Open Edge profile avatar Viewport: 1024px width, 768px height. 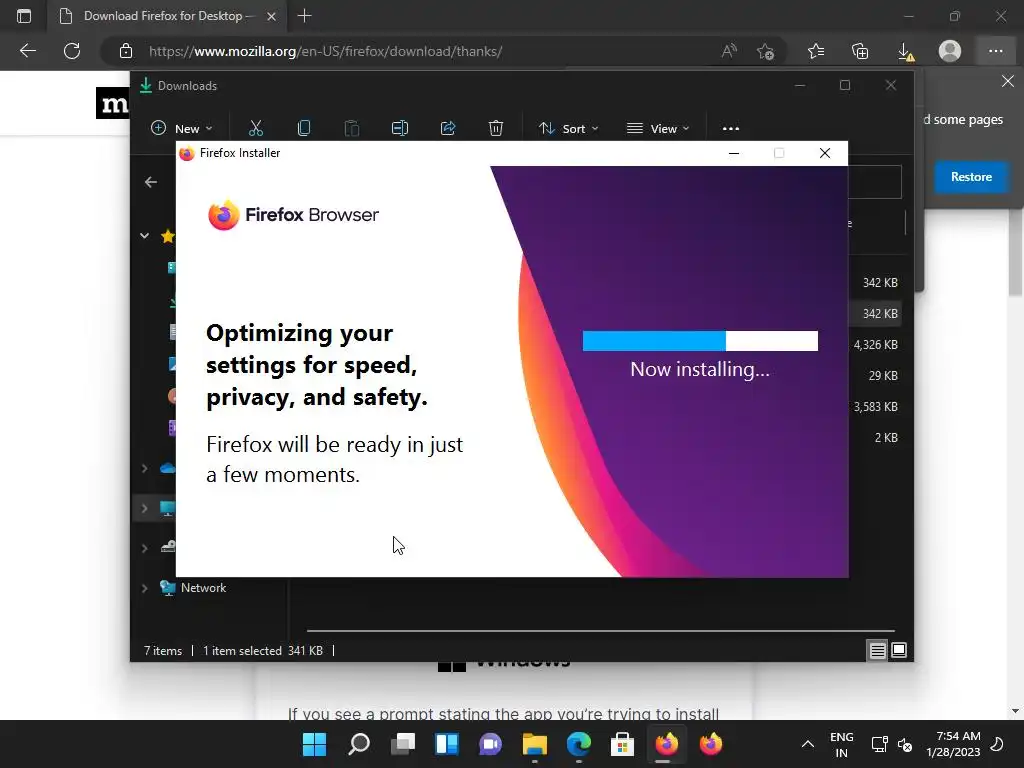pos(950,51)
